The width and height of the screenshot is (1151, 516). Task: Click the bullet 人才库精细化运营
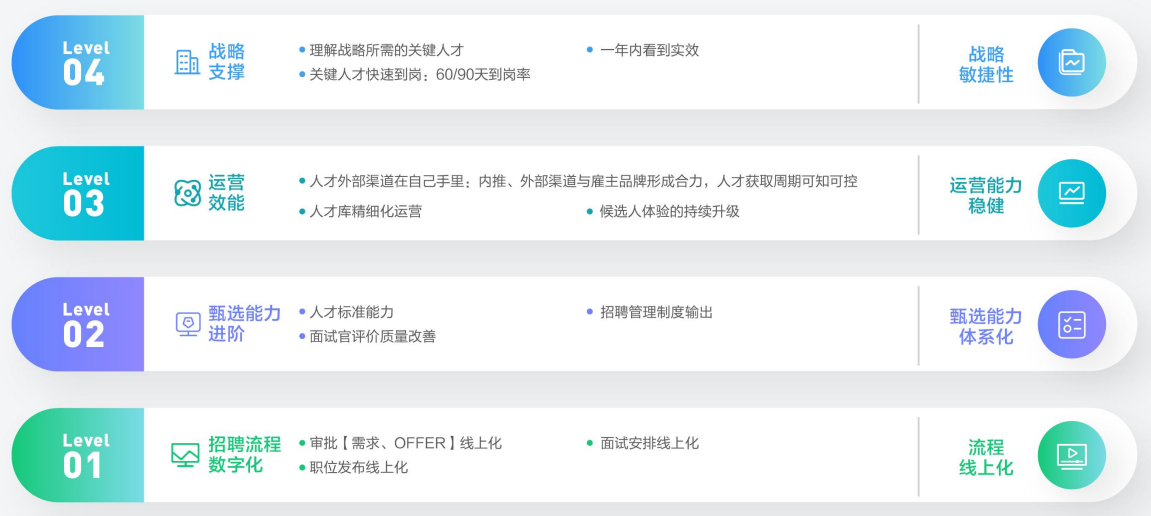360,211
